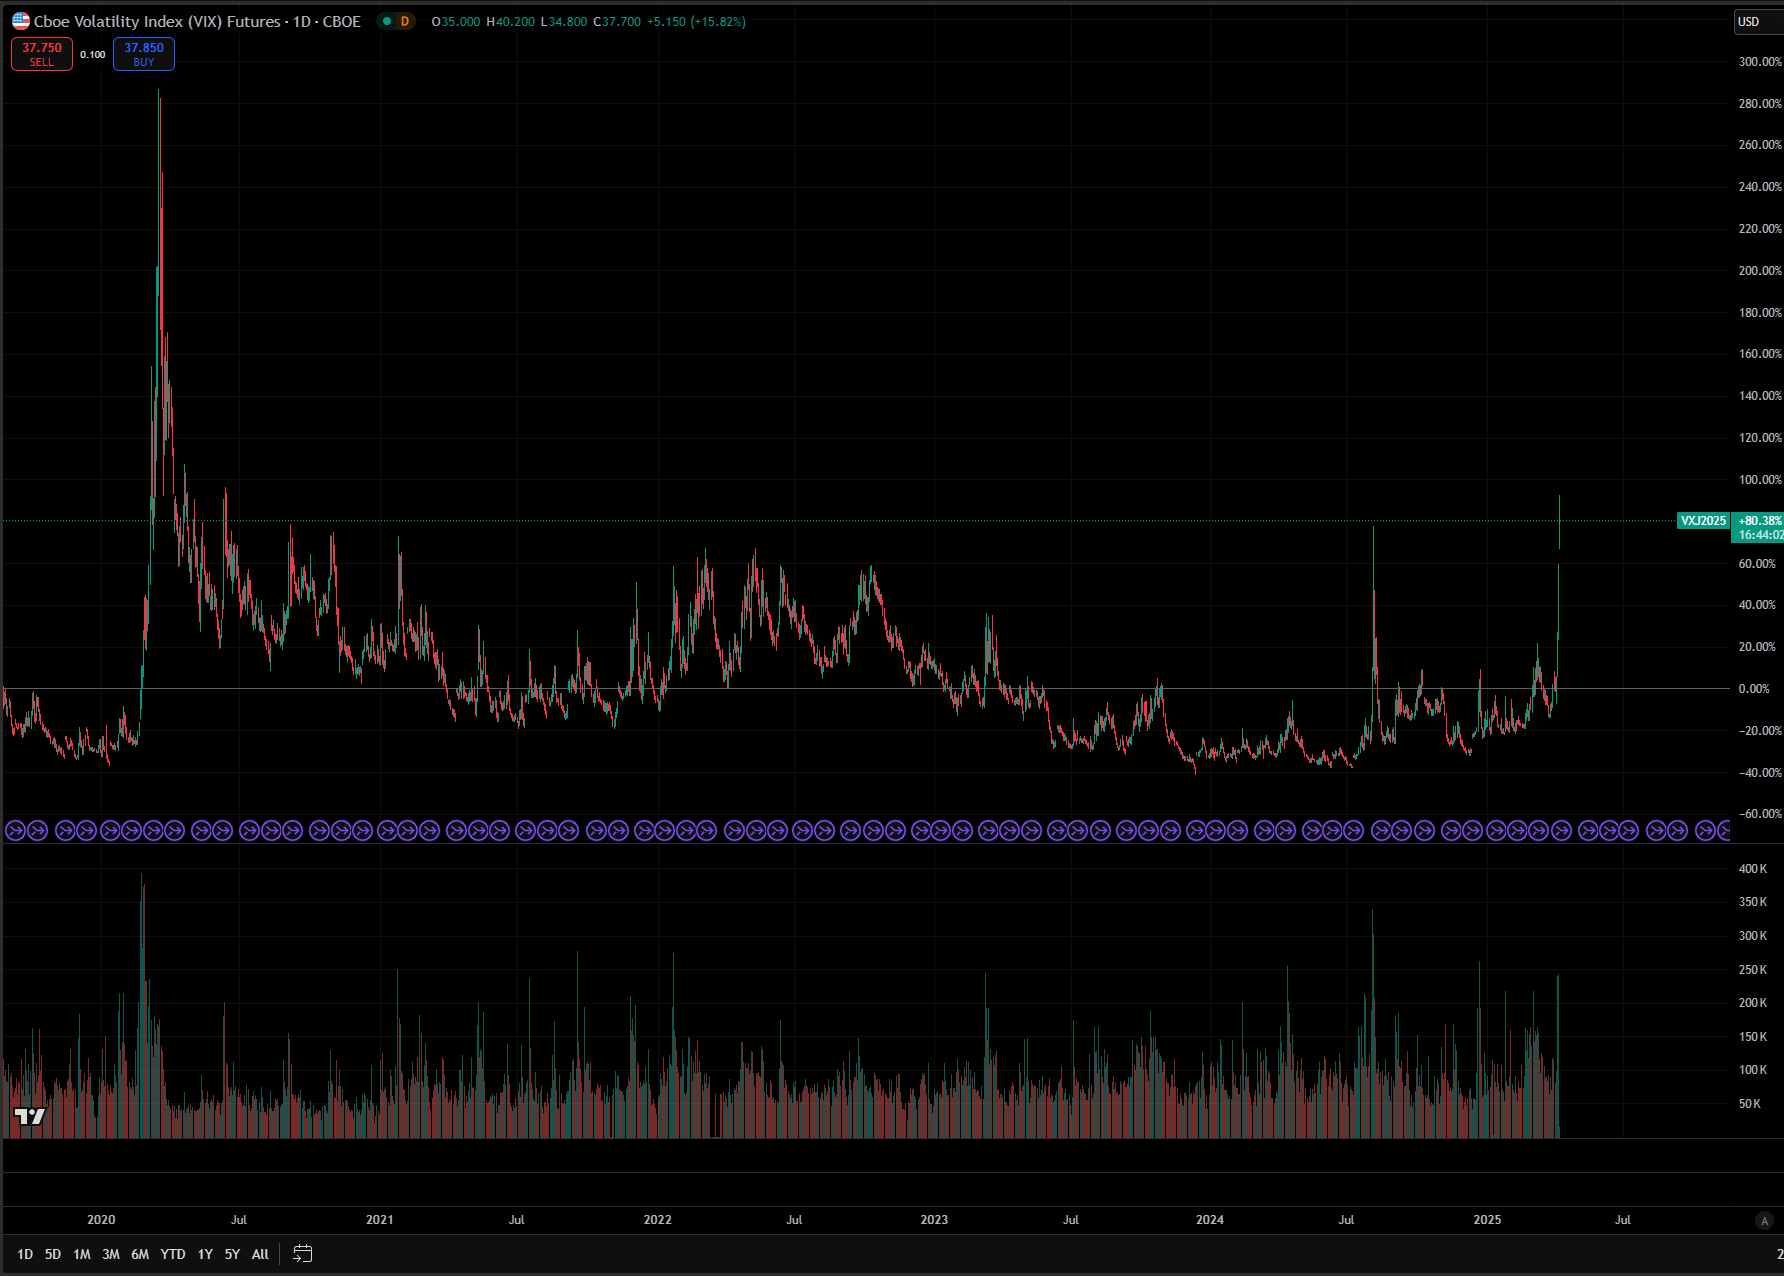This screenshot has width=1784, height=1276.
Task: Click the +5.150 (+15.82%) change value
Action: [x=696, y=21]
